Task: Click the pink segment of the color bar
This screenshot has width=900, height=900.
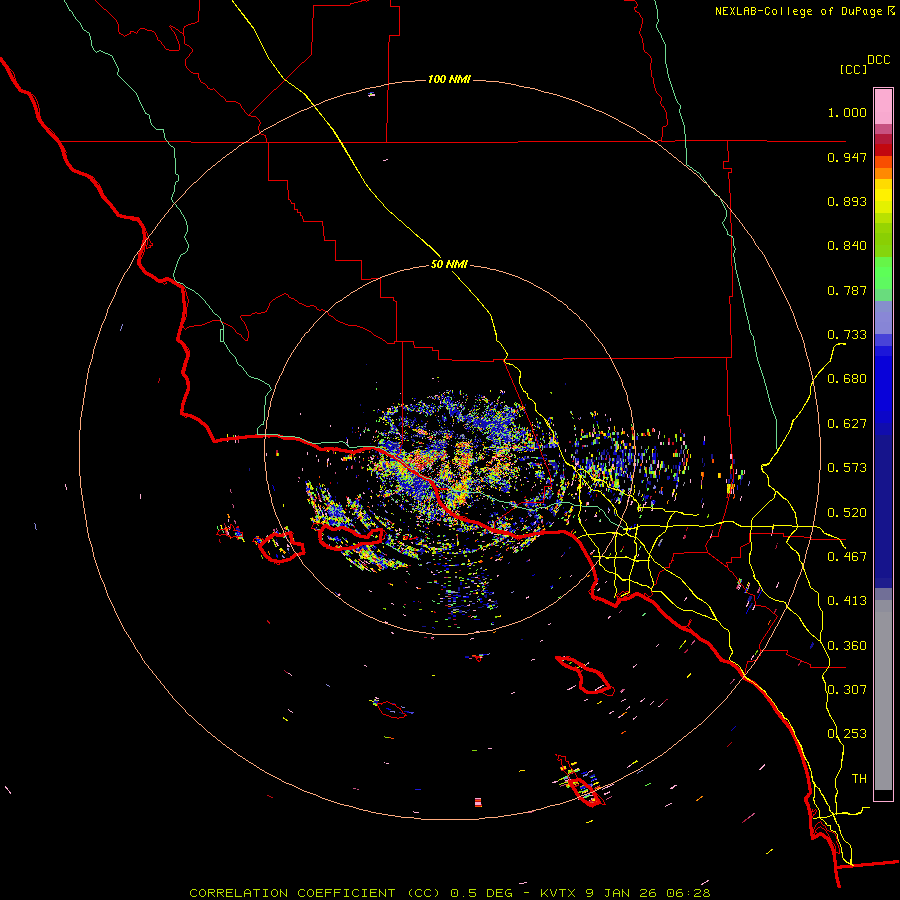Action: point(883,106)
